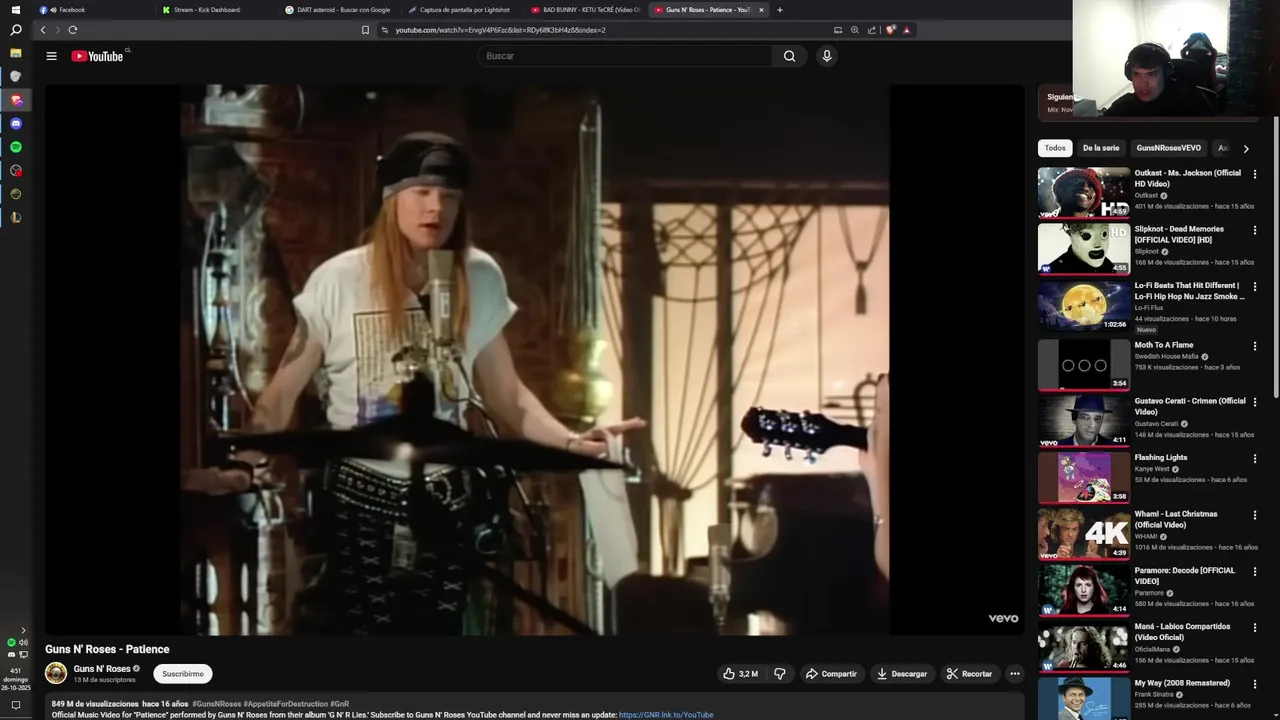Click the YouTube Buscar search field
Image resolution: width=1280 pixels, height=720 pixels.
tap(625, 56)
